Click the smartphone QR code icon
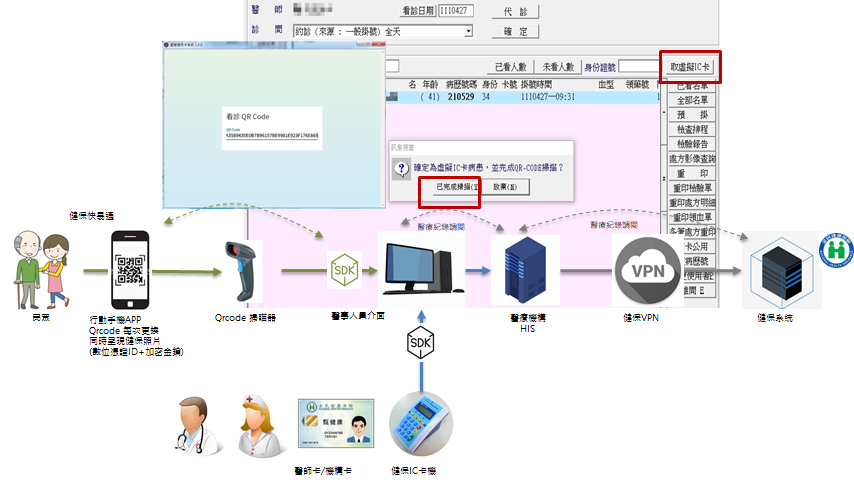 tap(130, 270)
